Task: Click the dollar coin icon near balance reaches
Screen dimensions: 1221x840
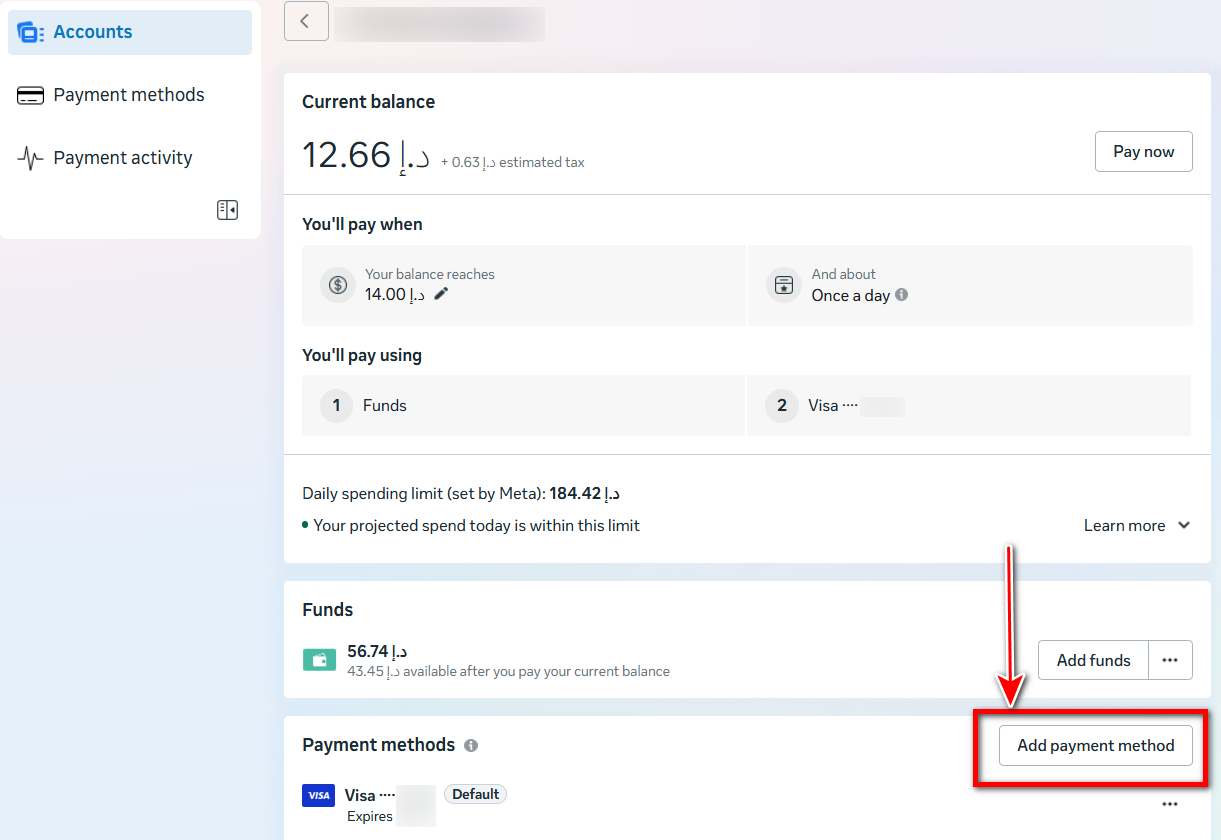Action: (337, 285)
